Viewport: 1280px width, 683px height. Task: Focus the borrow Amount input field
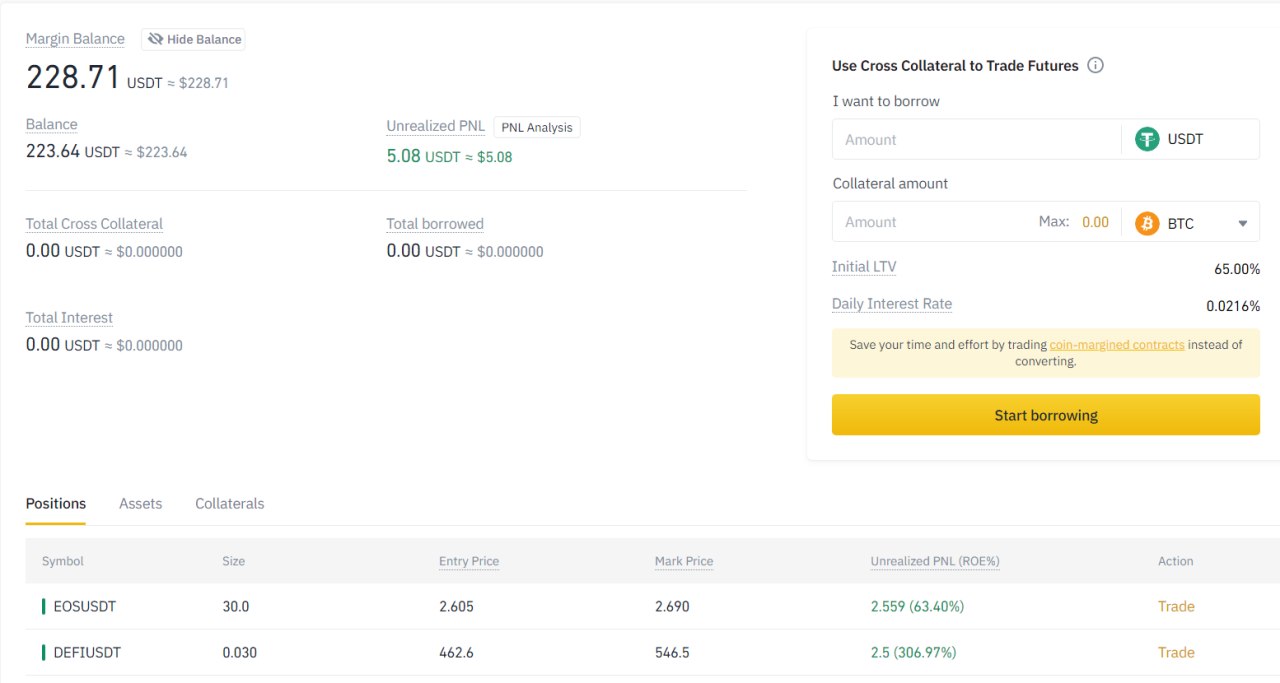[975, 140]
